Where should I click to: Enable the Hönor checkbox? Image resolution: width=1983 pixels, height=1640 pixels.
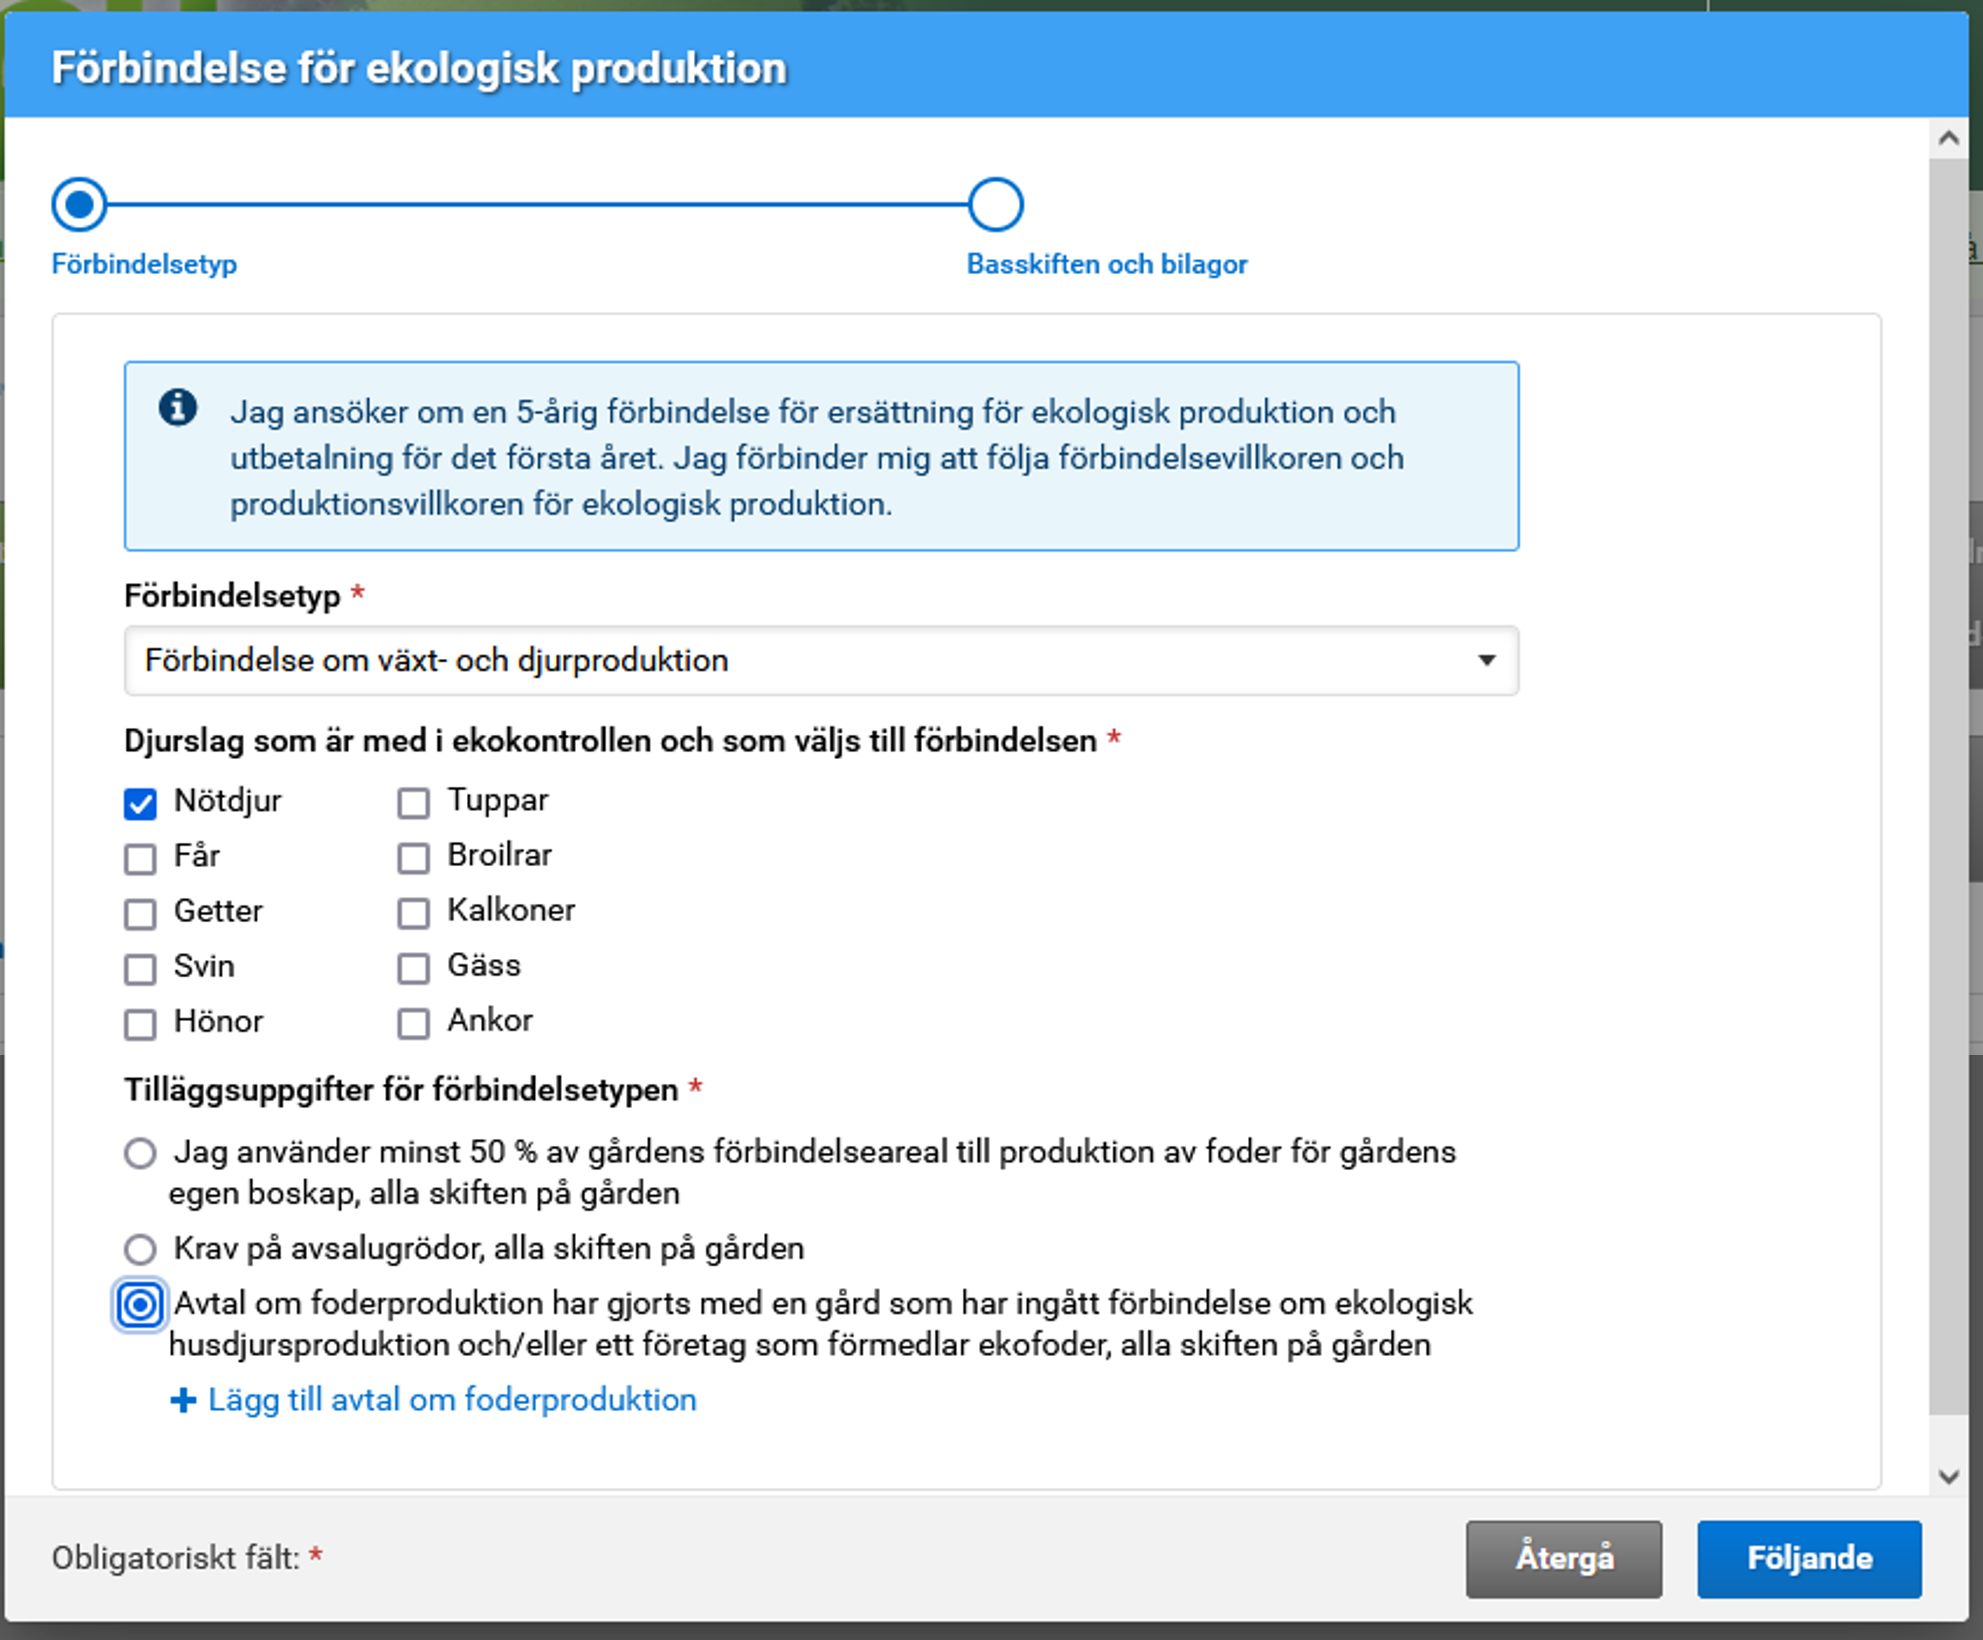pyautogui.click(x=139, y=1023)
